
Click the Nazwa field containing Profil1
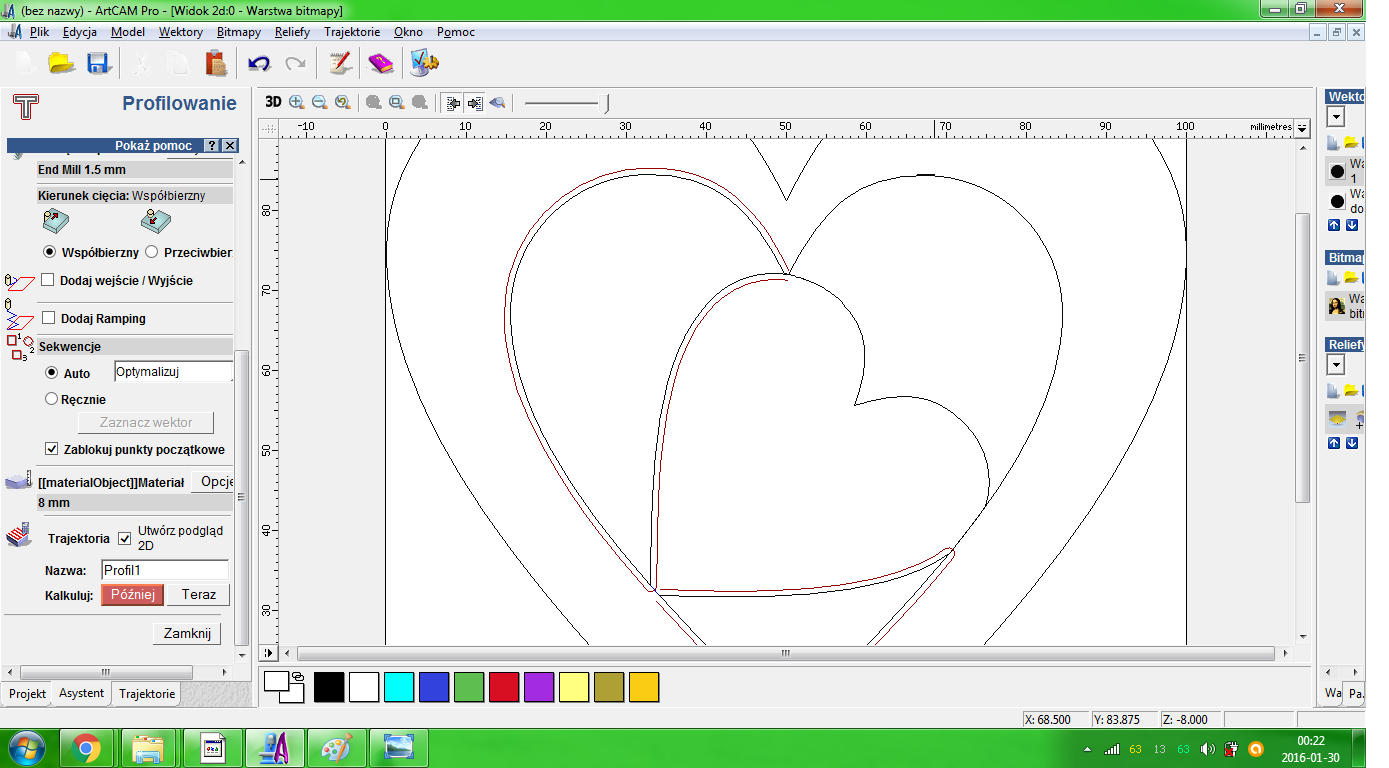(165, 570)
